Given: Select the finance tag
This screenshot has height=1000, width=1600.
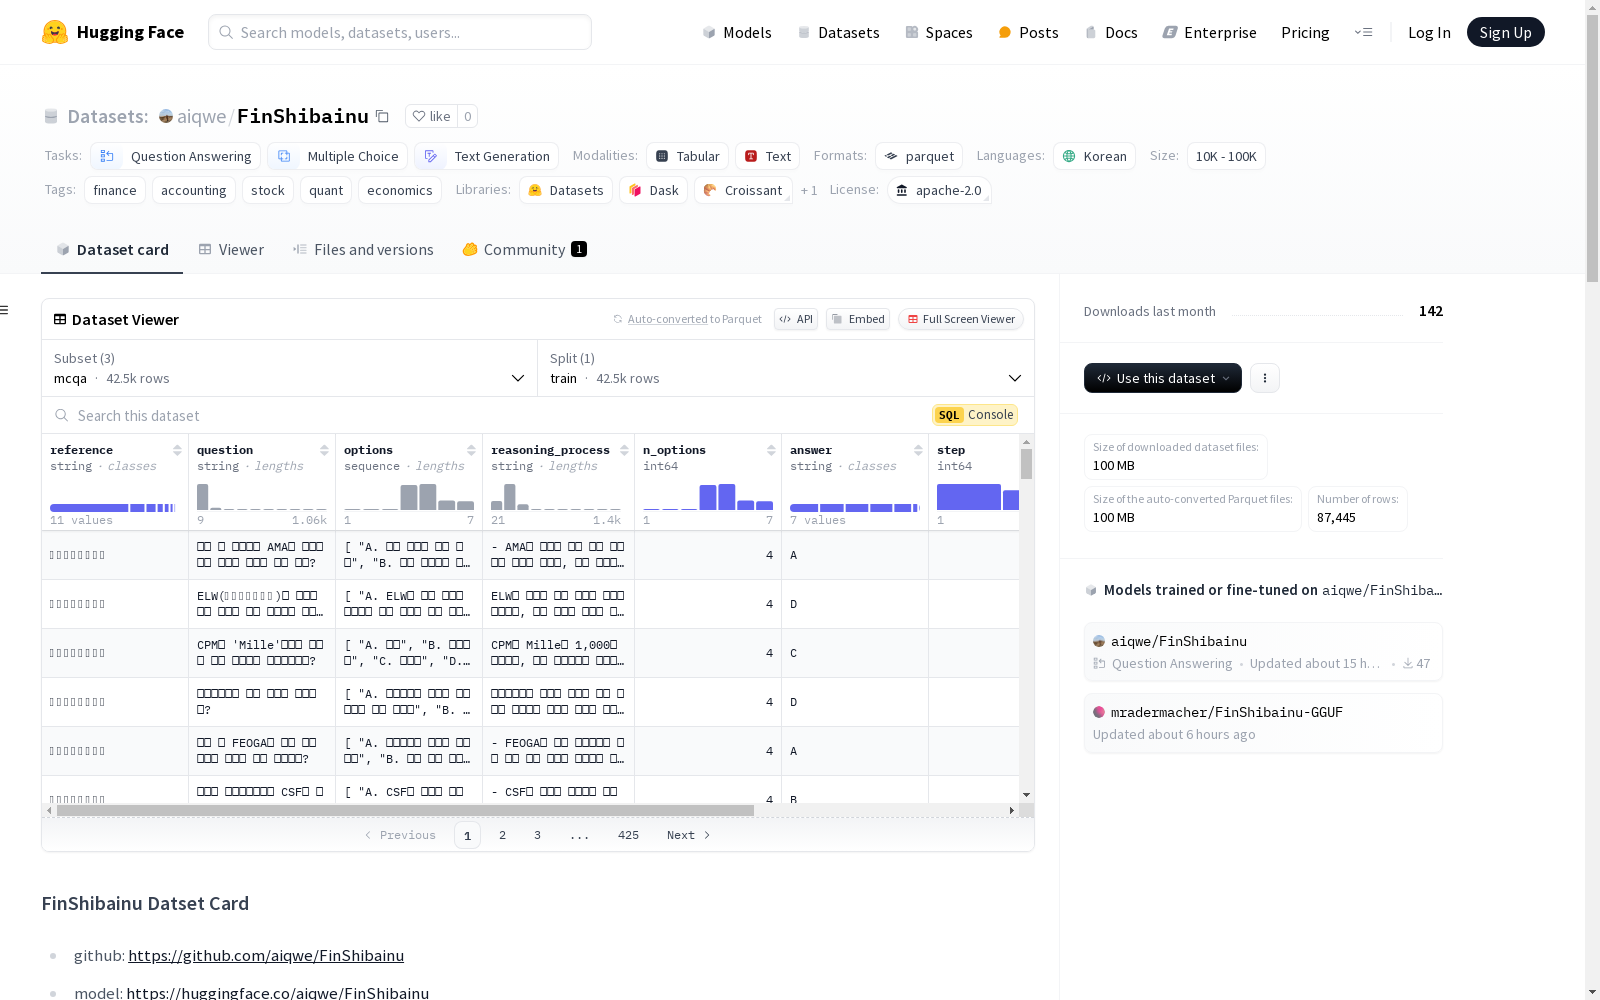Looking at the screenshot, I should (x=115, y=190).
